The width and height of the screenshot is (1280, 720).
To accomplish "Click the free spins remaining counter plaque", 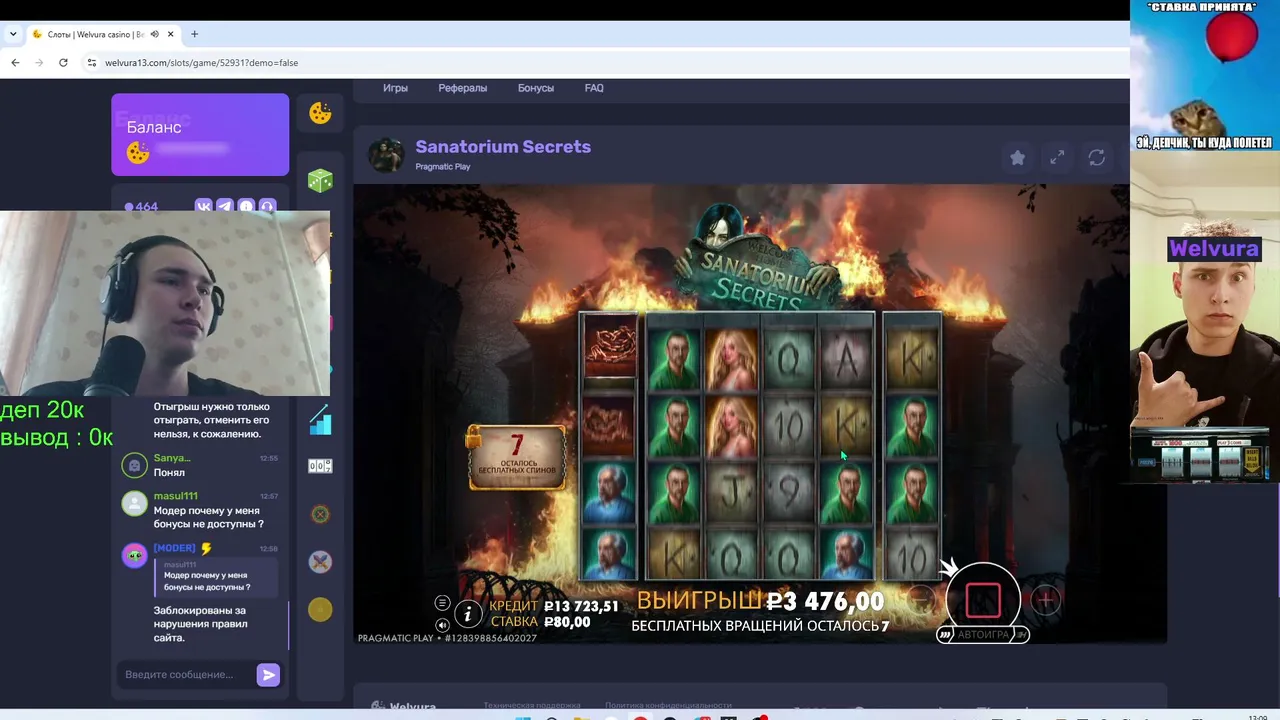I will click(517, 457).
